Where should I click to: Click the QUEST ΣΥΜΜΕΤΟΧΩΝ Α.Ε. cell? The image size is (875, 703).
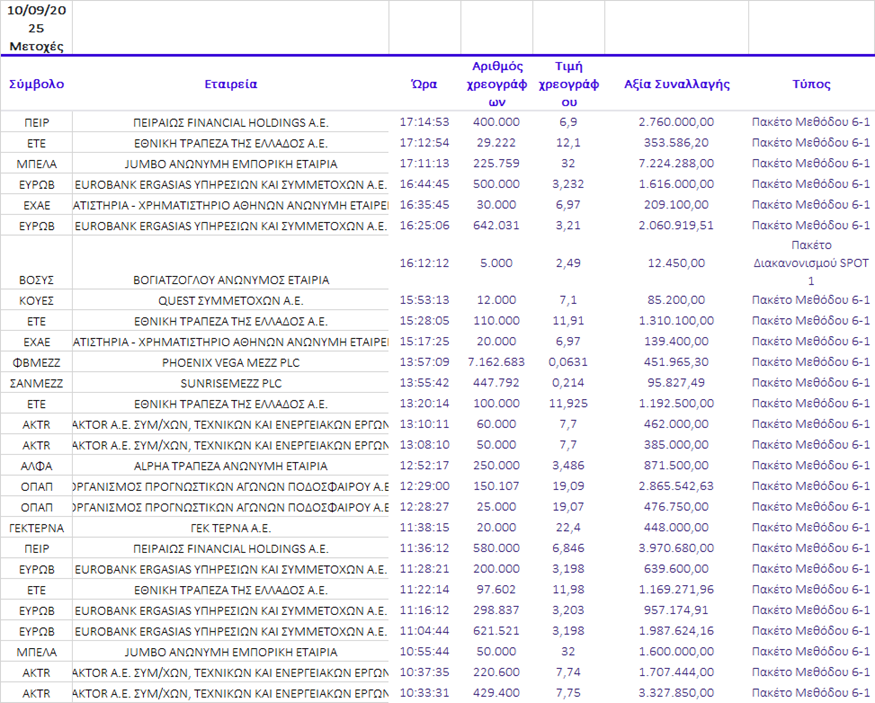click(230, 300)
